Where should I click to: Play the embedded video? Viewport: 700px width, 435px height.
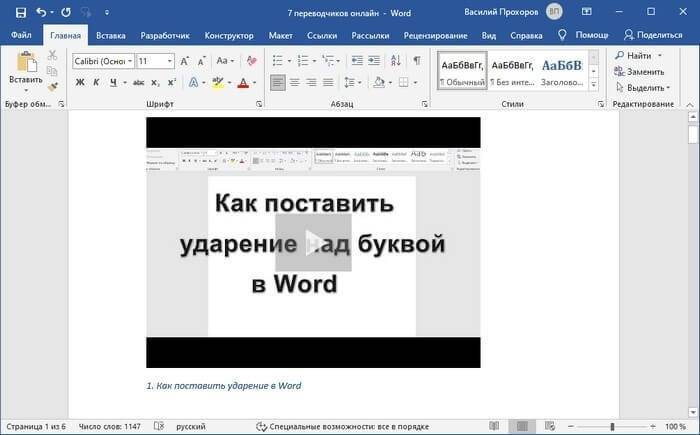pyautogui.click(x=313, y=243)
